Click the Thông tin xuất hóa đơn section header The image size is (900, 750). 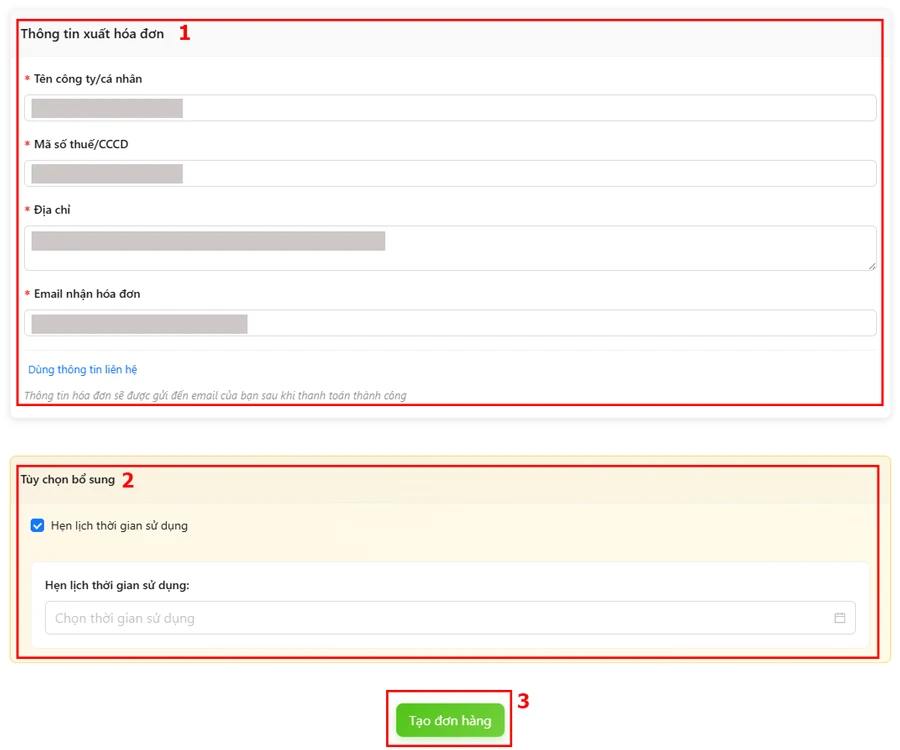[x=92, y=34]
